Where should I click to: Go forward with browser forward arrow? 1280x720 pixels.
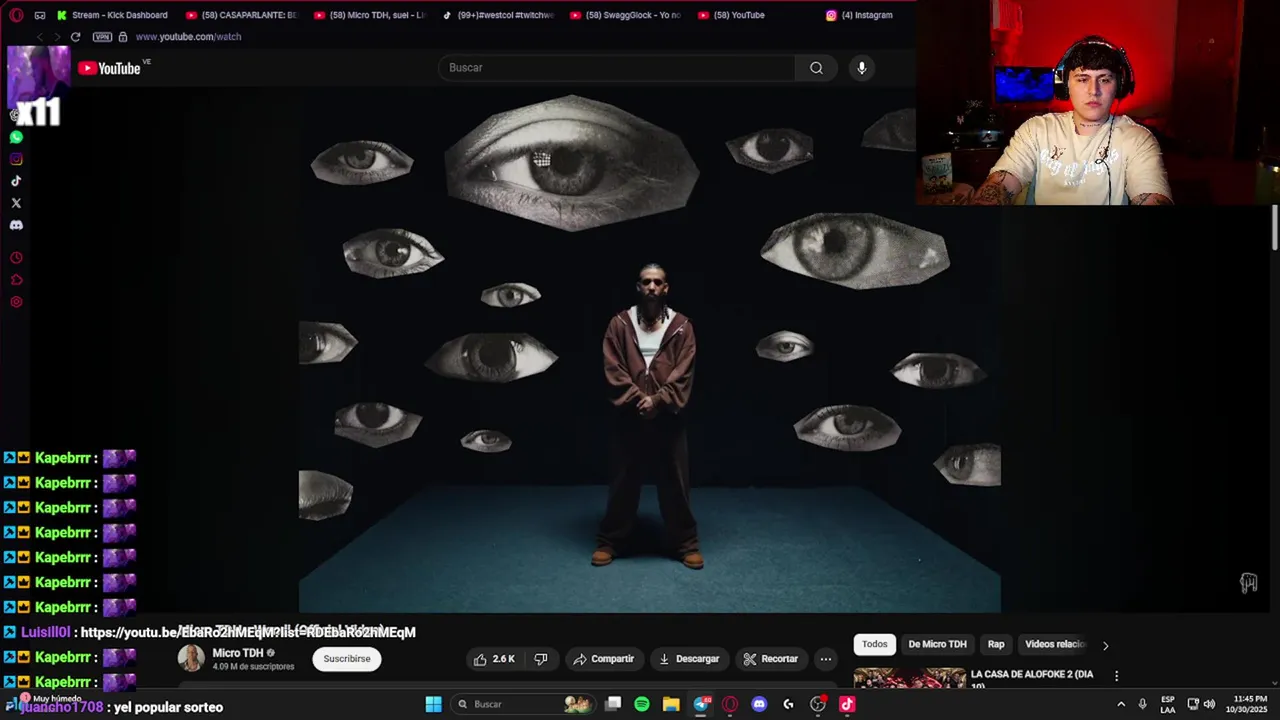pyautogui.click(x=57, y=37)
